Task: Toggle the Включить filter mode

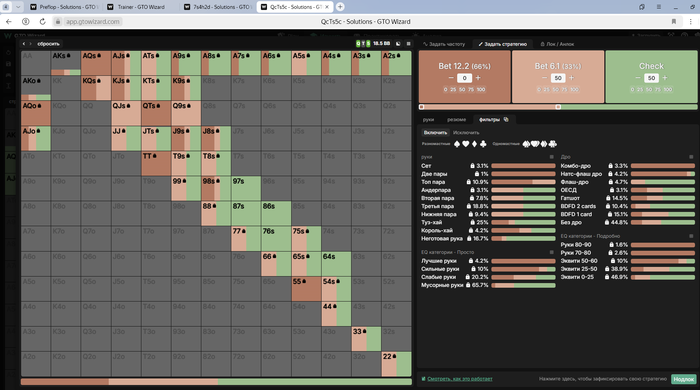Action: [x=435, y=133]
